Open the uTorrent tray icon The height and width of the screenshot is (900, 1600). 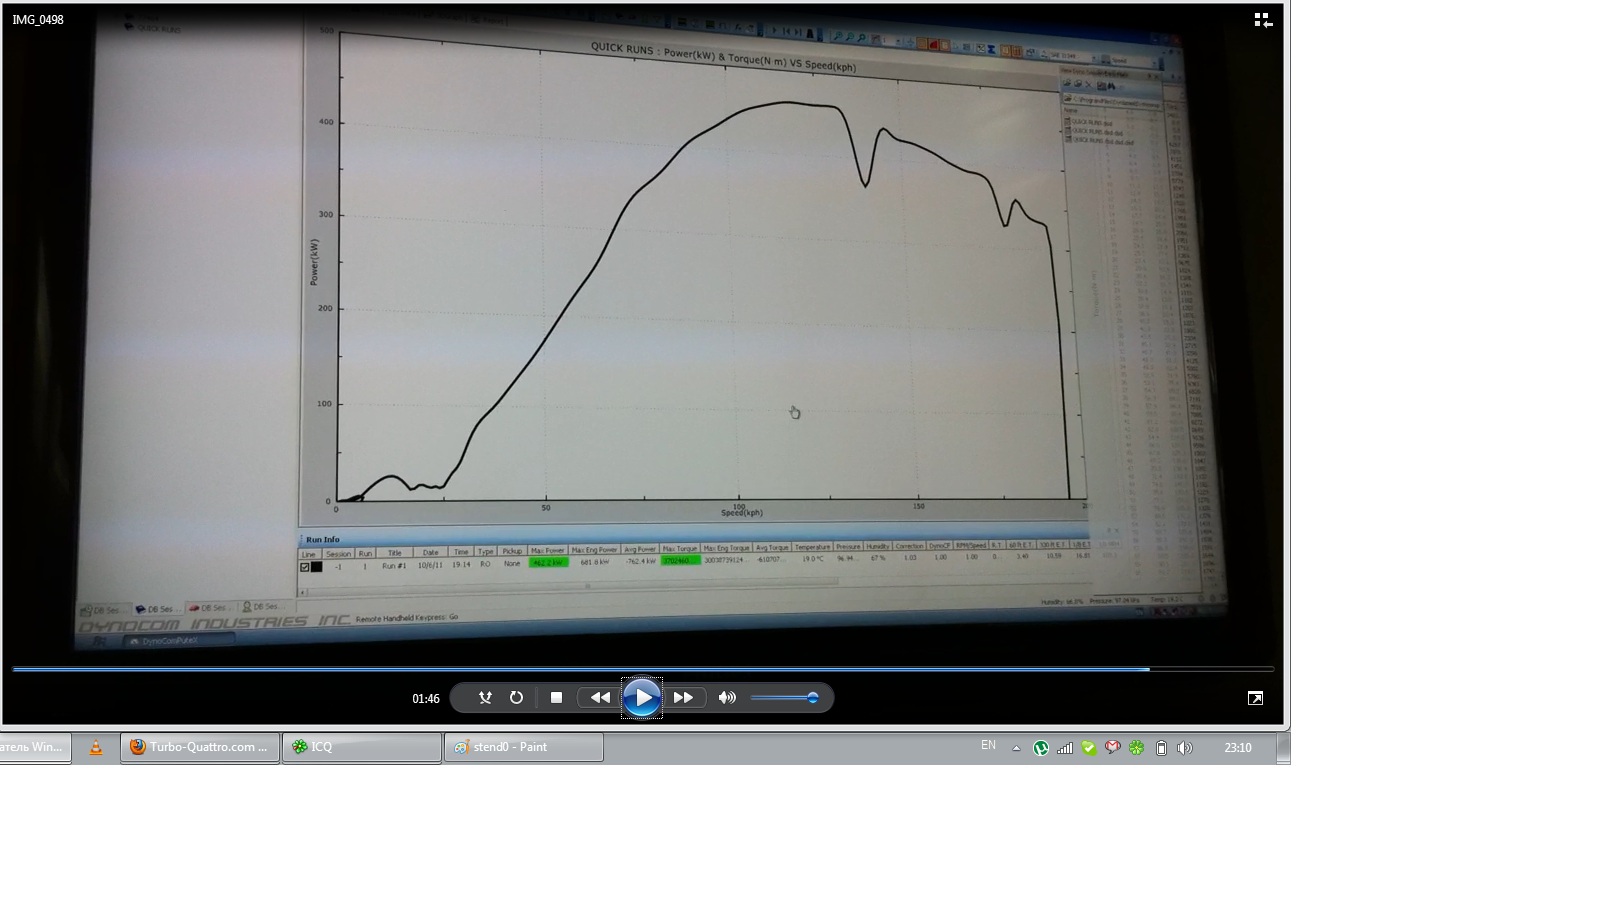(1041, 748)
